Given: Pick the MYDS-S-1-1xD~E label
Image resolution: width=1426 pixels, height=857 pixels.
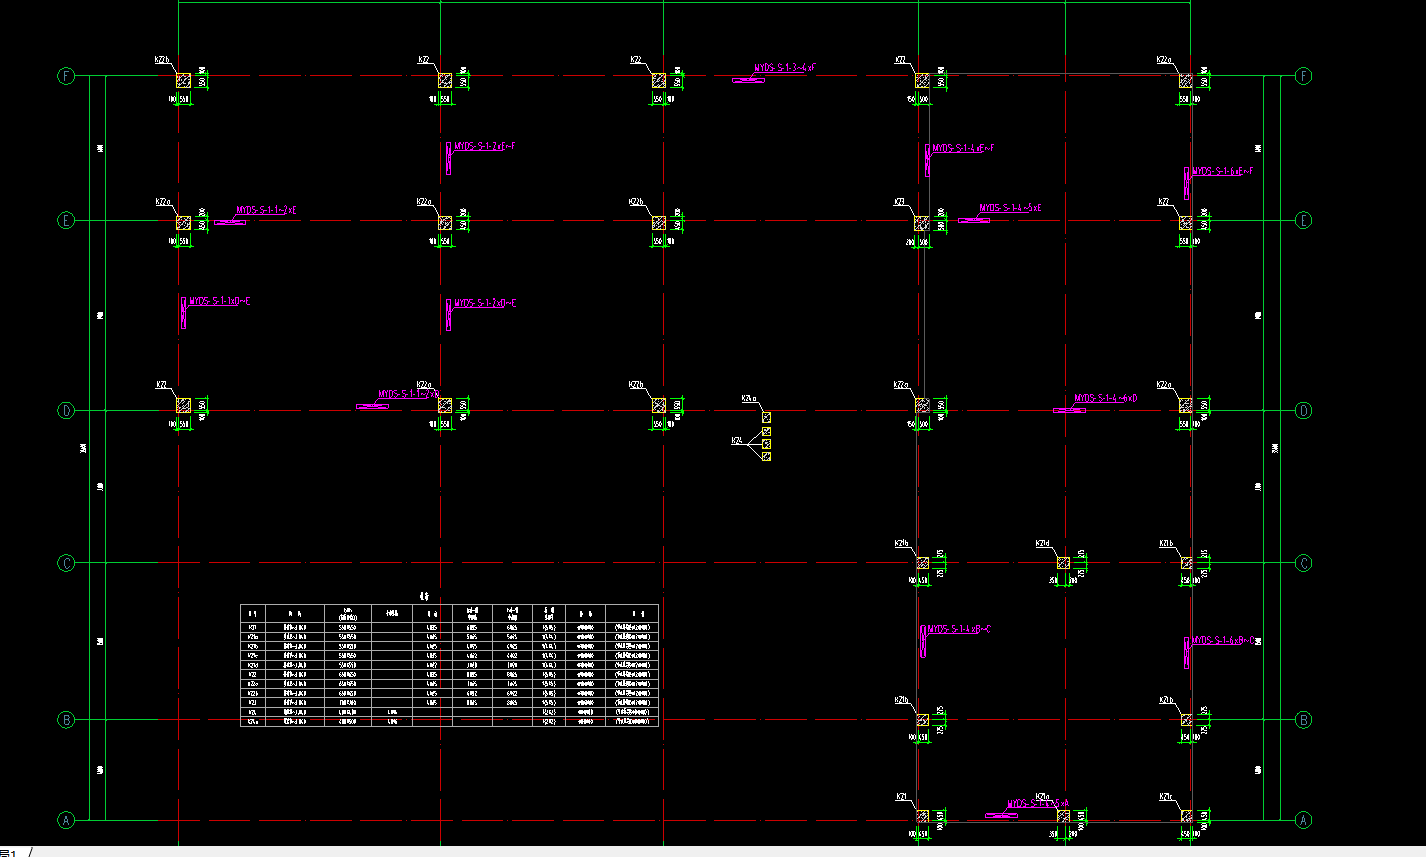Looking at the screenshot, I should 220,301.
